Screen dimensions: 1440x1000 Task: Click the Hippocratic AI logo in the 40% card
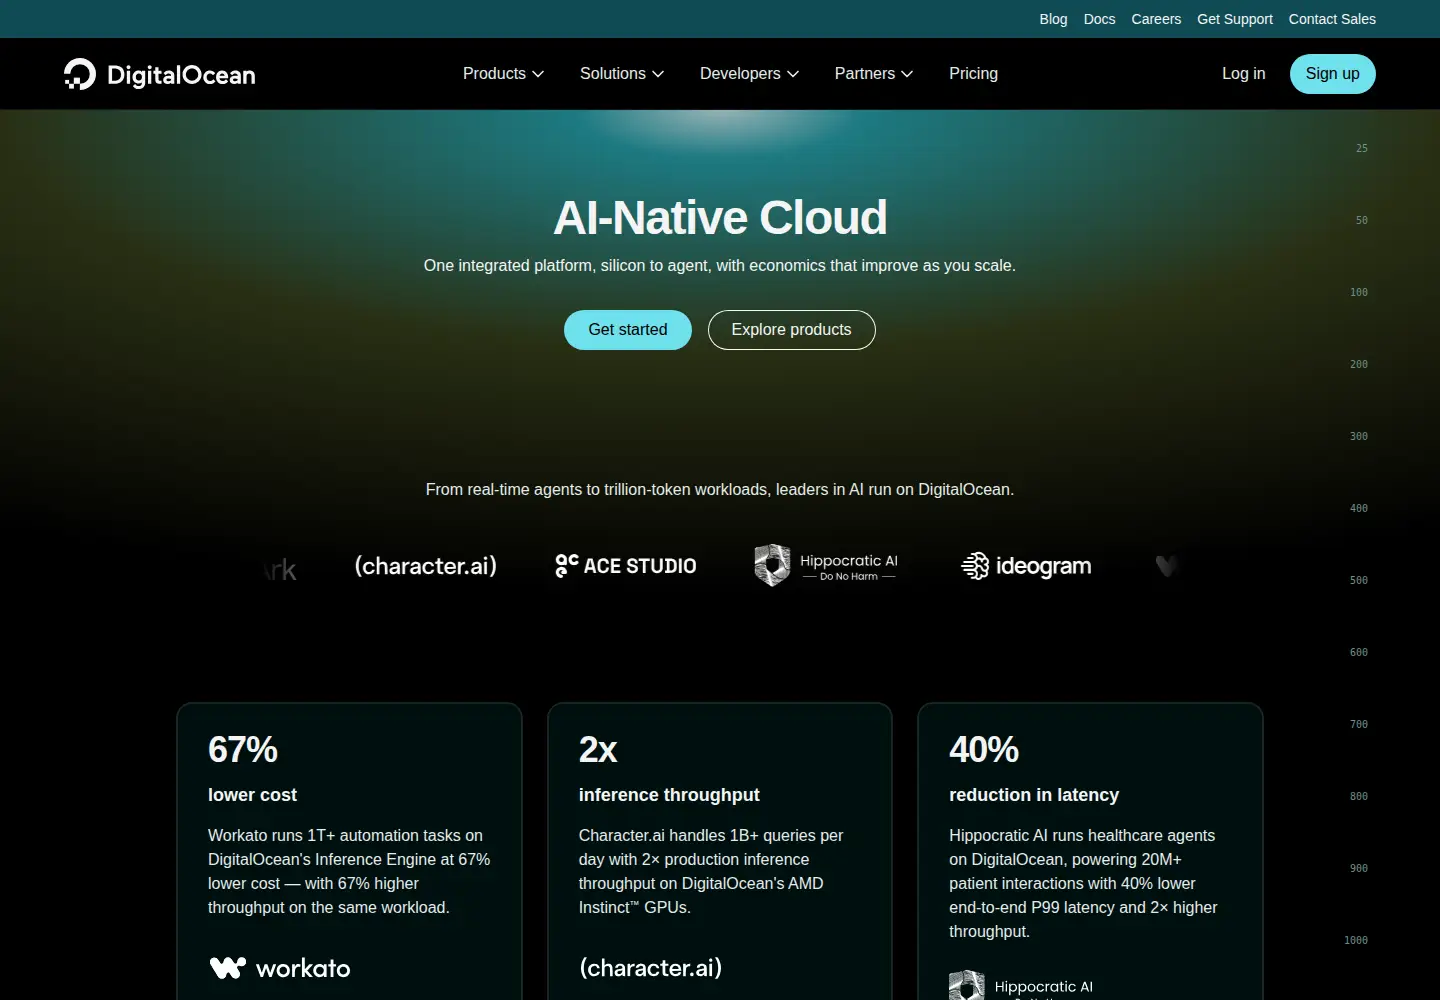pos(1021,986)
